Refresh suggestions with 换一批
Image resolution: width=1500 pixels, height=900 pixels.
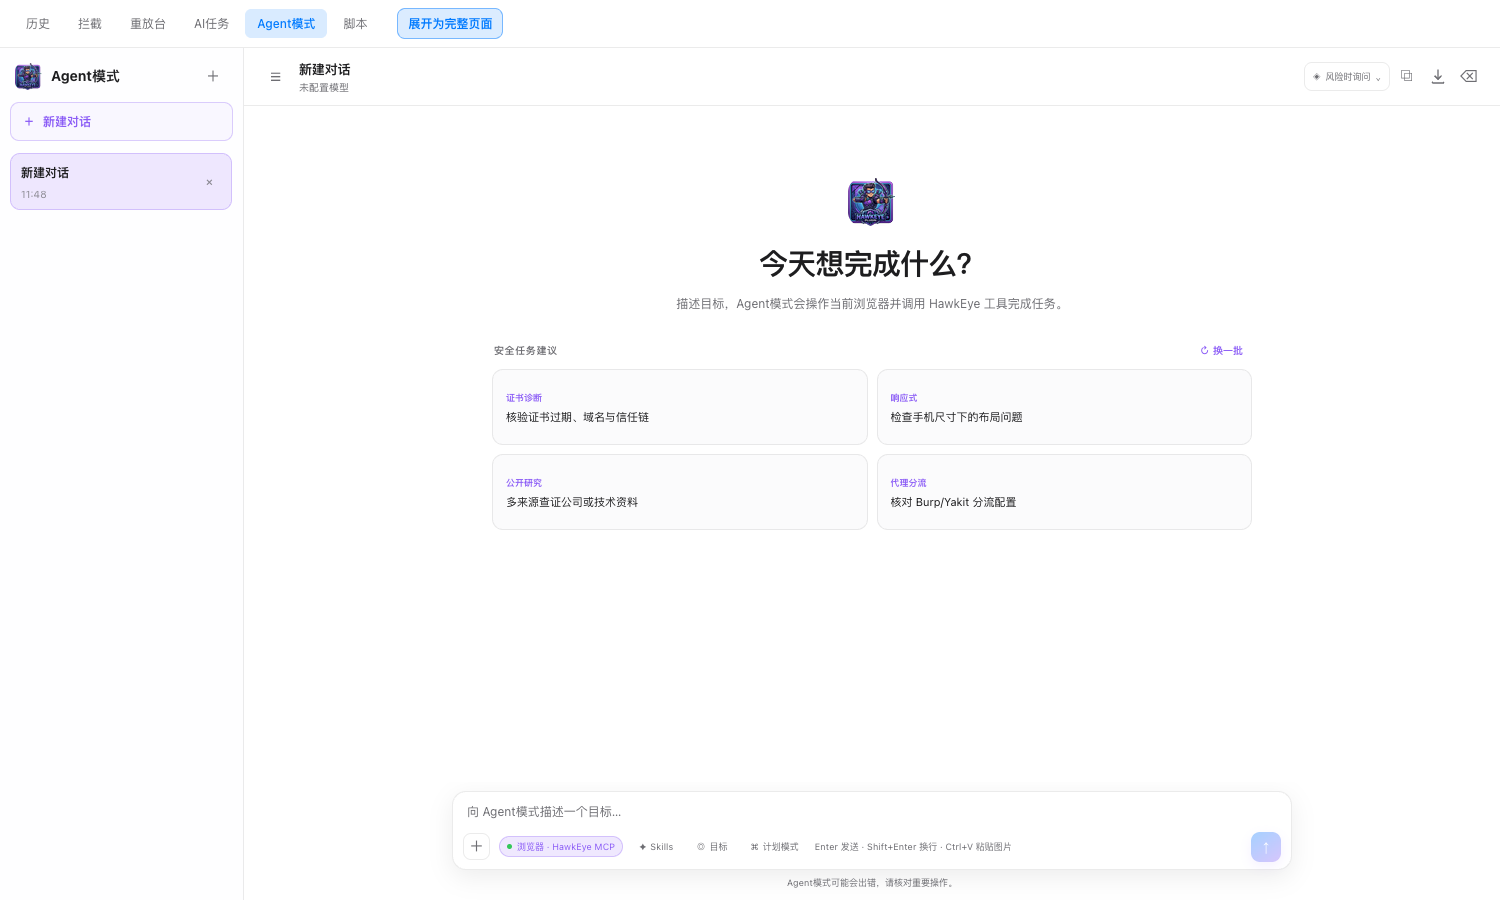tap(1222, 351)
